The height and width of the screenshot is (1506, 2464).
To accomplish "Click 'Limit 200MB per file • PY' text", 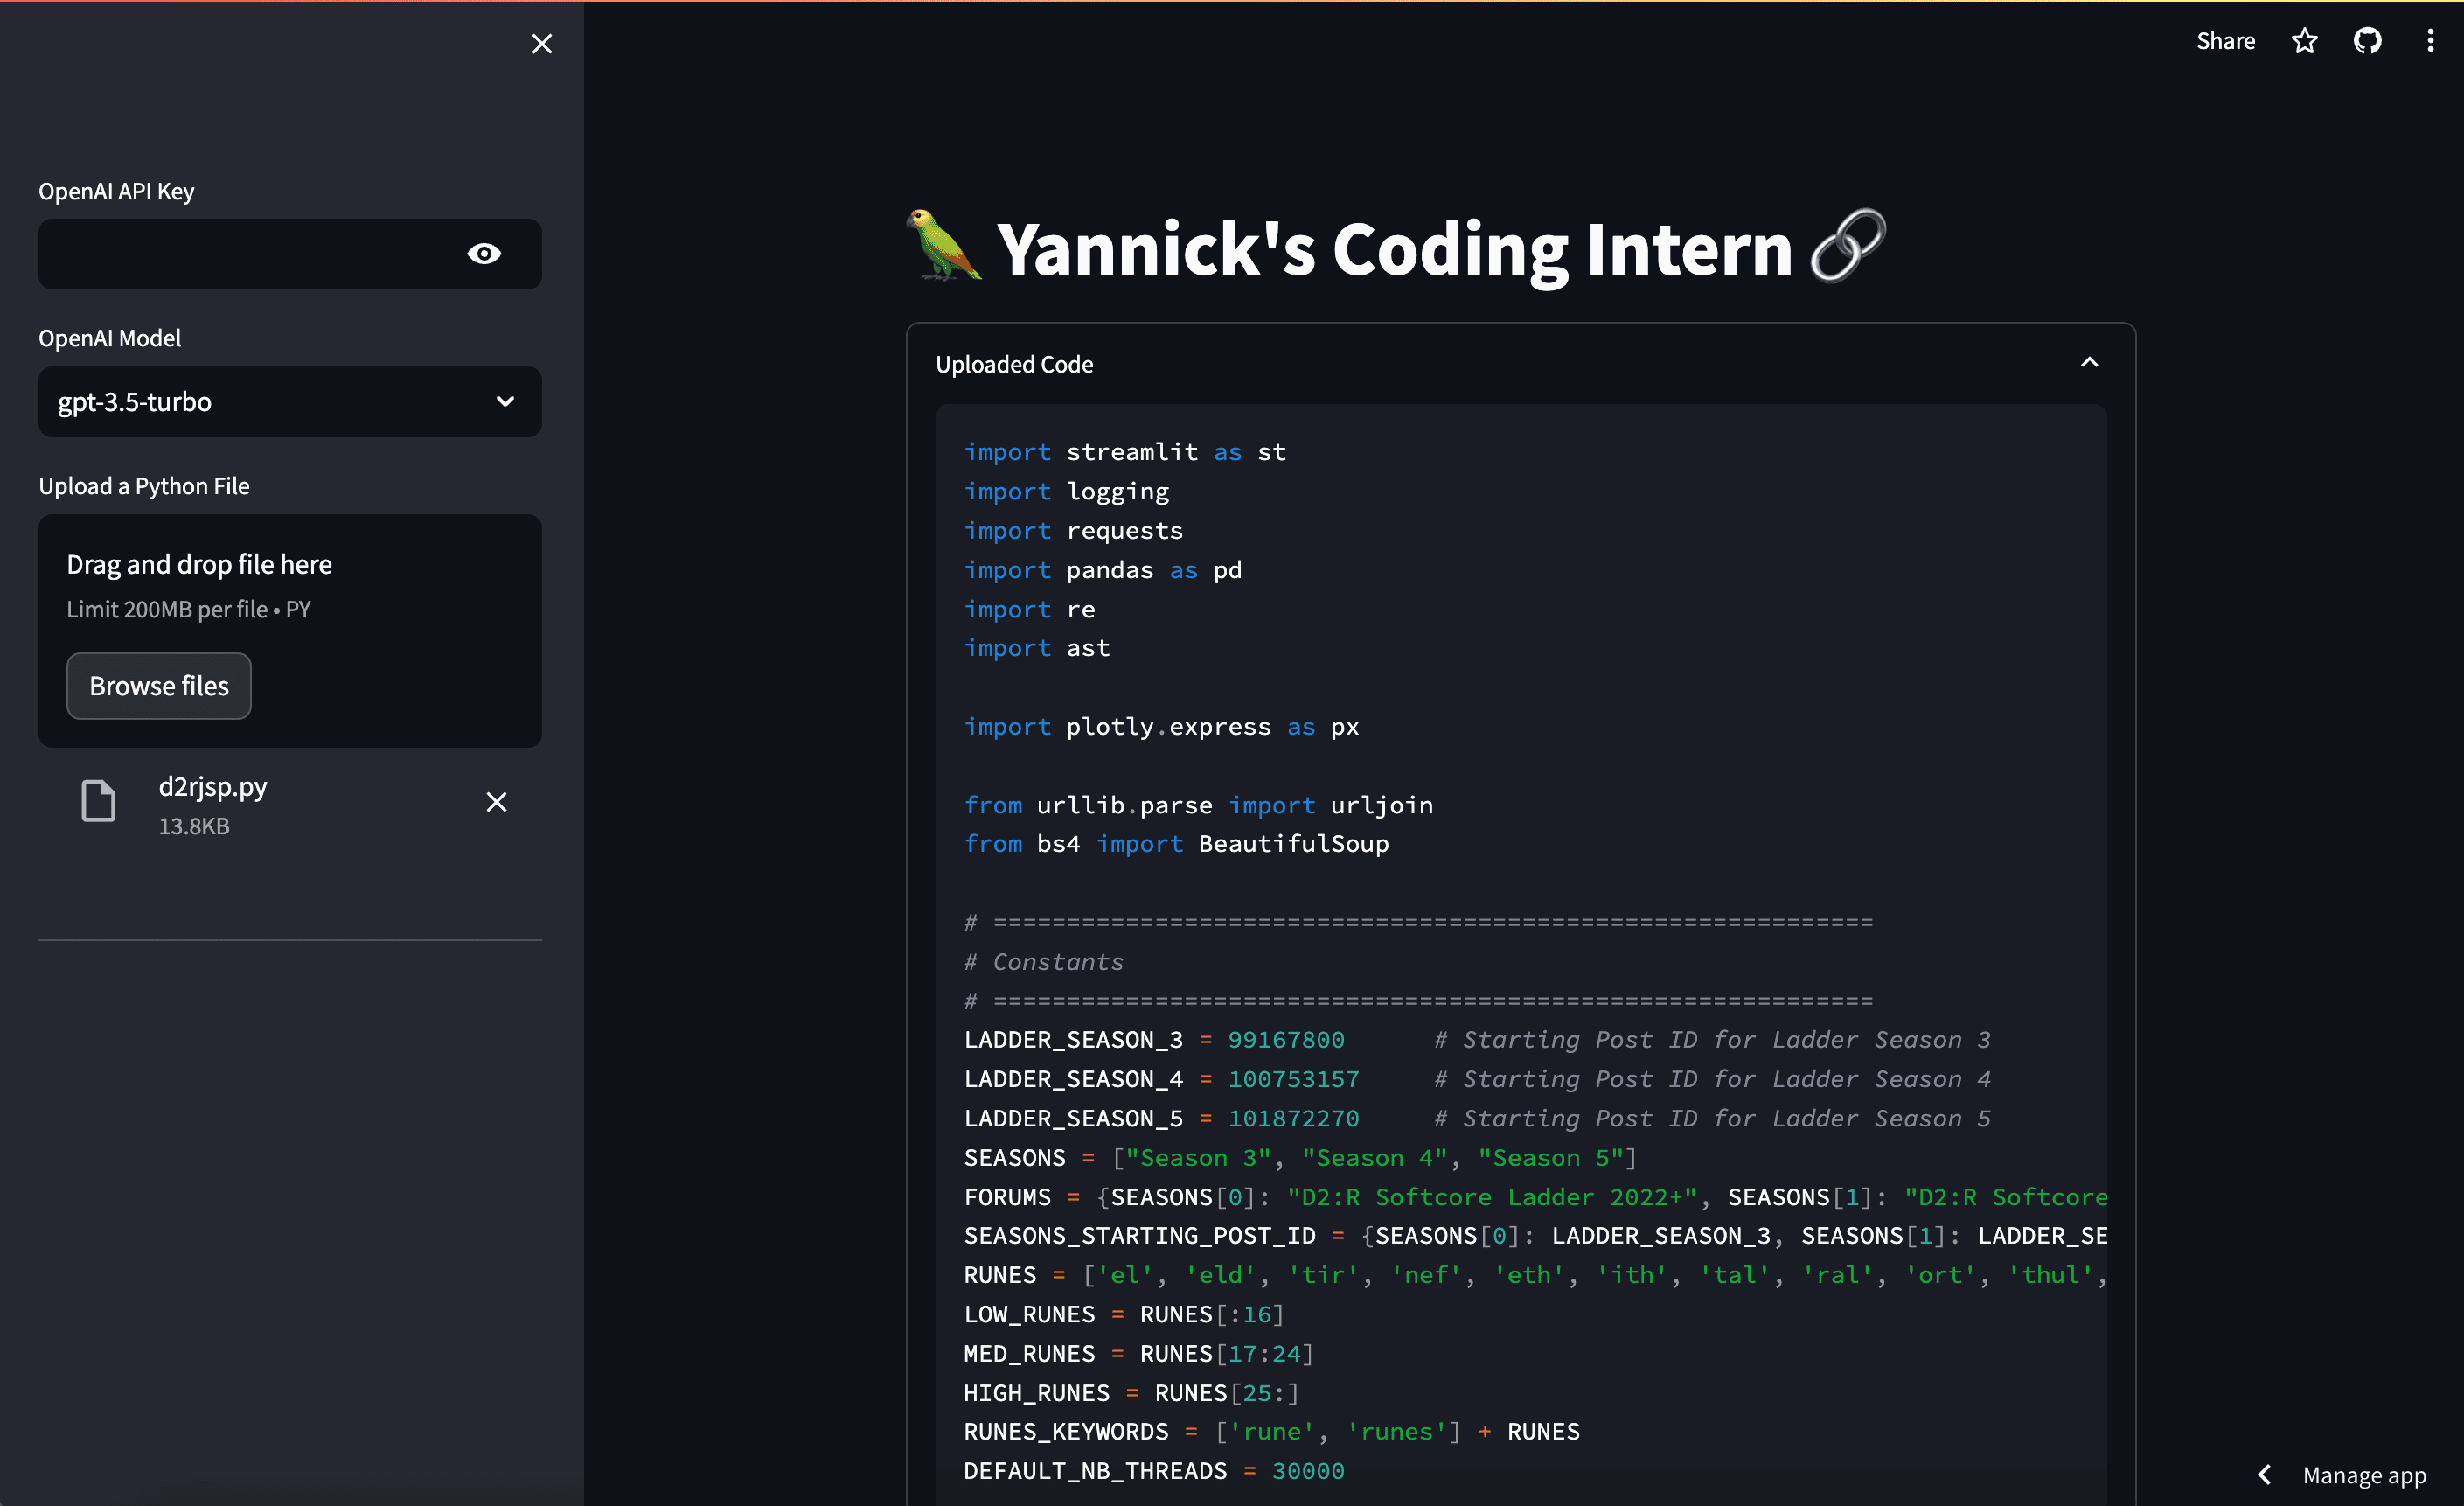I will (189, 609).
